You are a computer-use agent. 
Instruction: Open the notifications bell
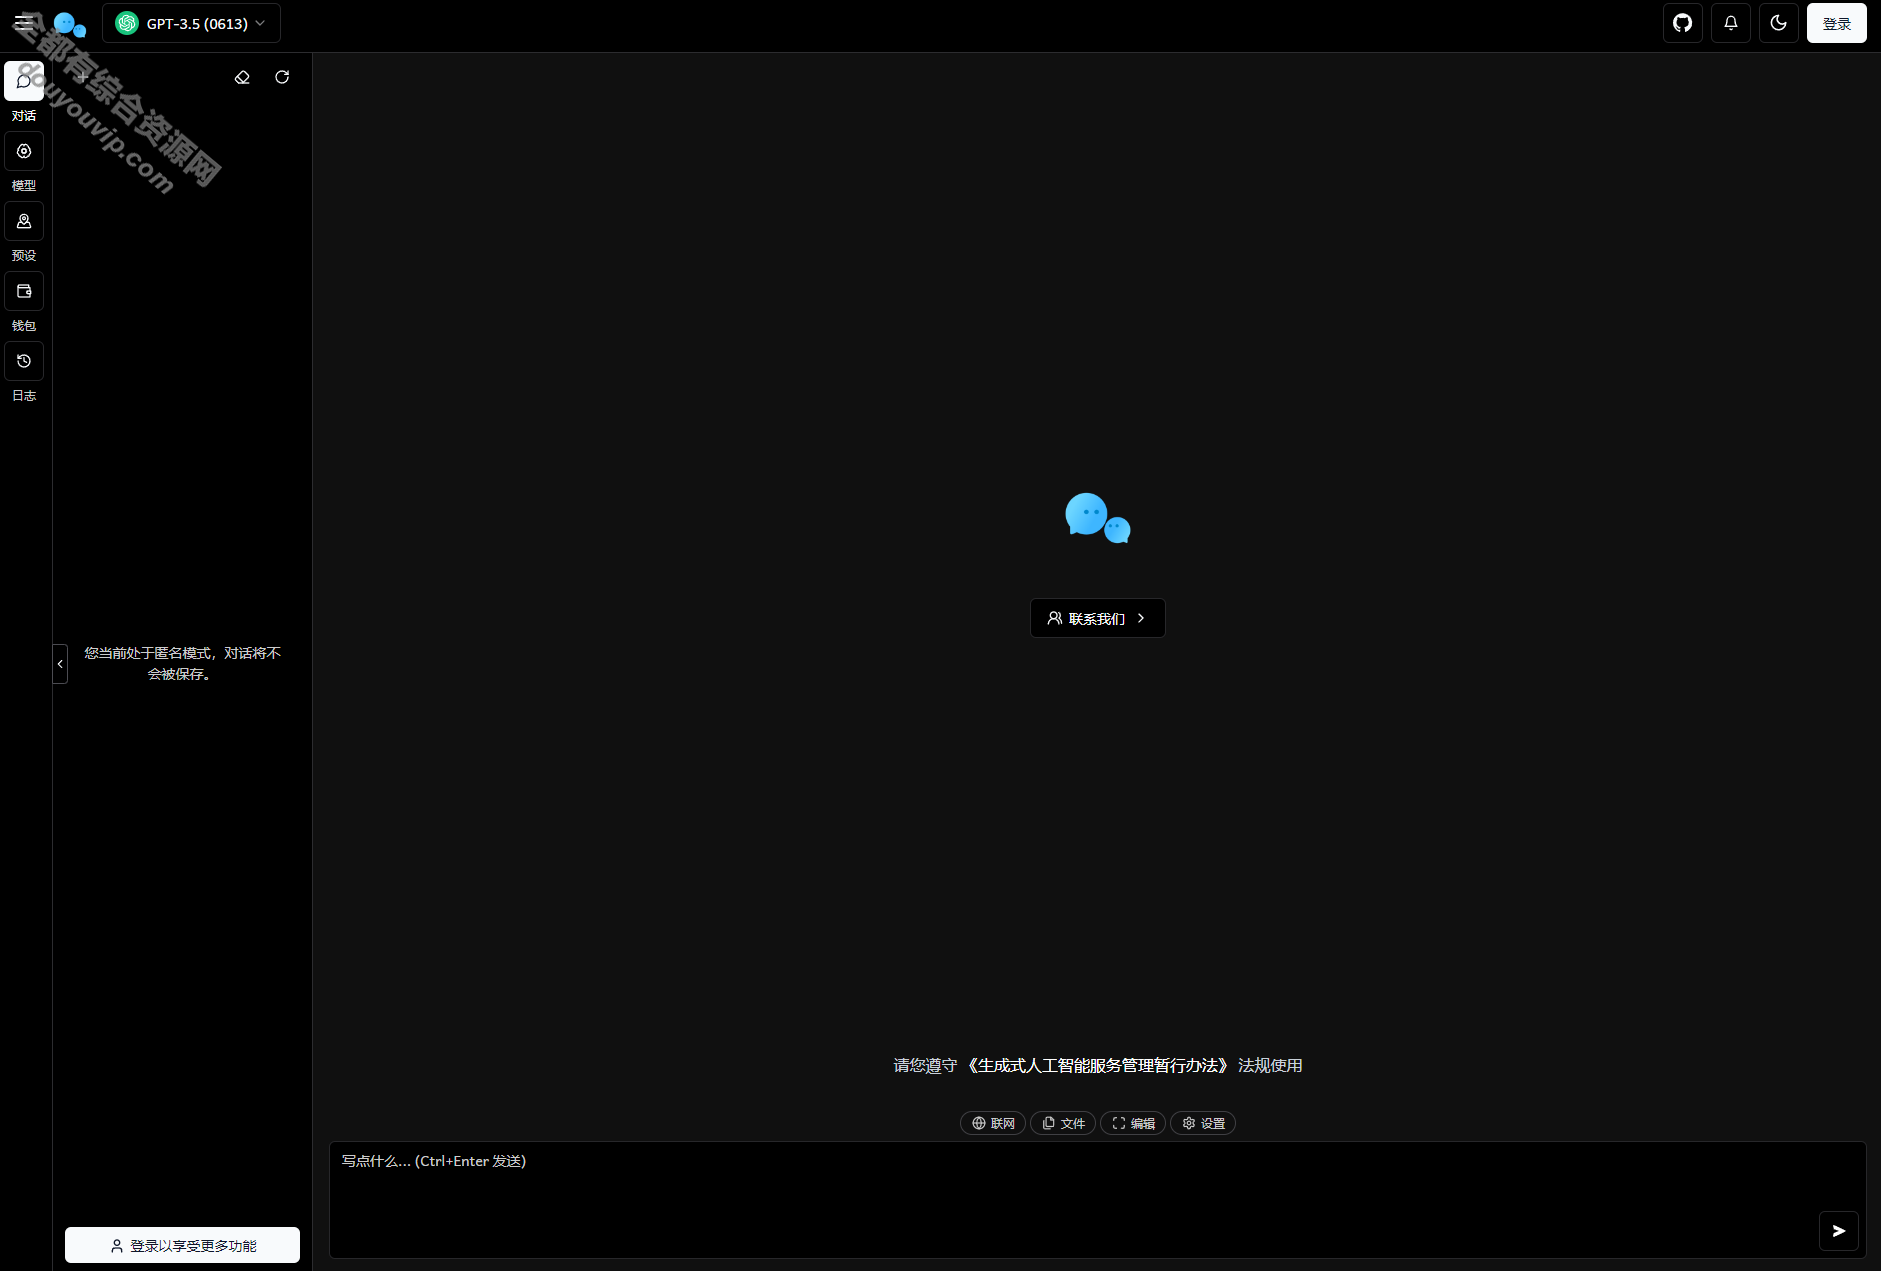click(x=1731, y=23)
